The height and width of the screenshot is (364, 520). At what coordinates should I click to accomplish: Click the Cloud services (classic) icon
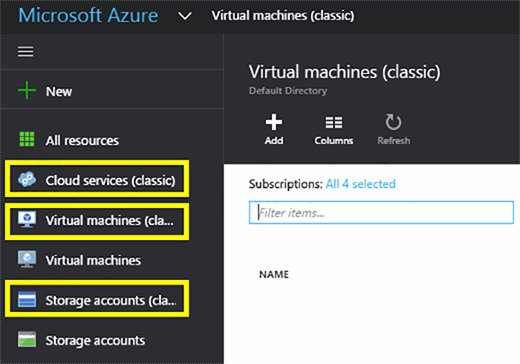point(27,179)
